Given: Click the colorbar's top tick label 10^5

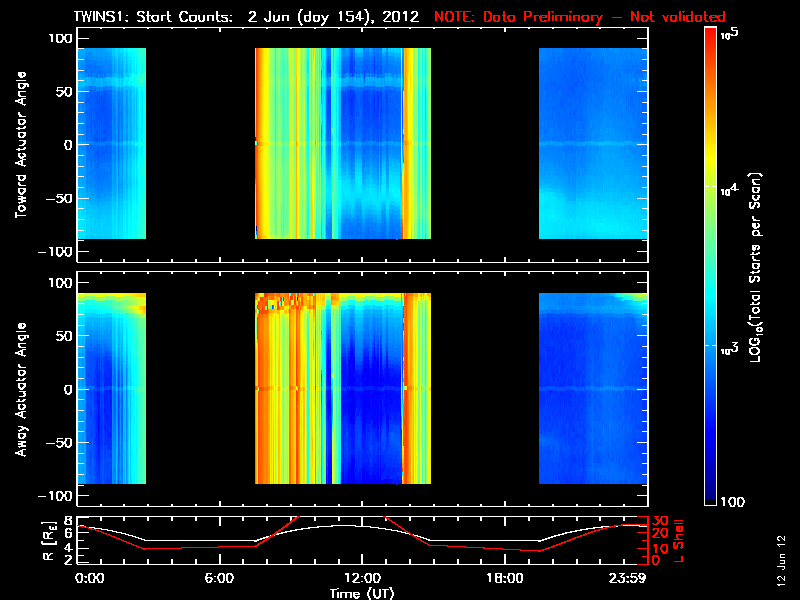Looking at the screenshot, I should point(730,34).
